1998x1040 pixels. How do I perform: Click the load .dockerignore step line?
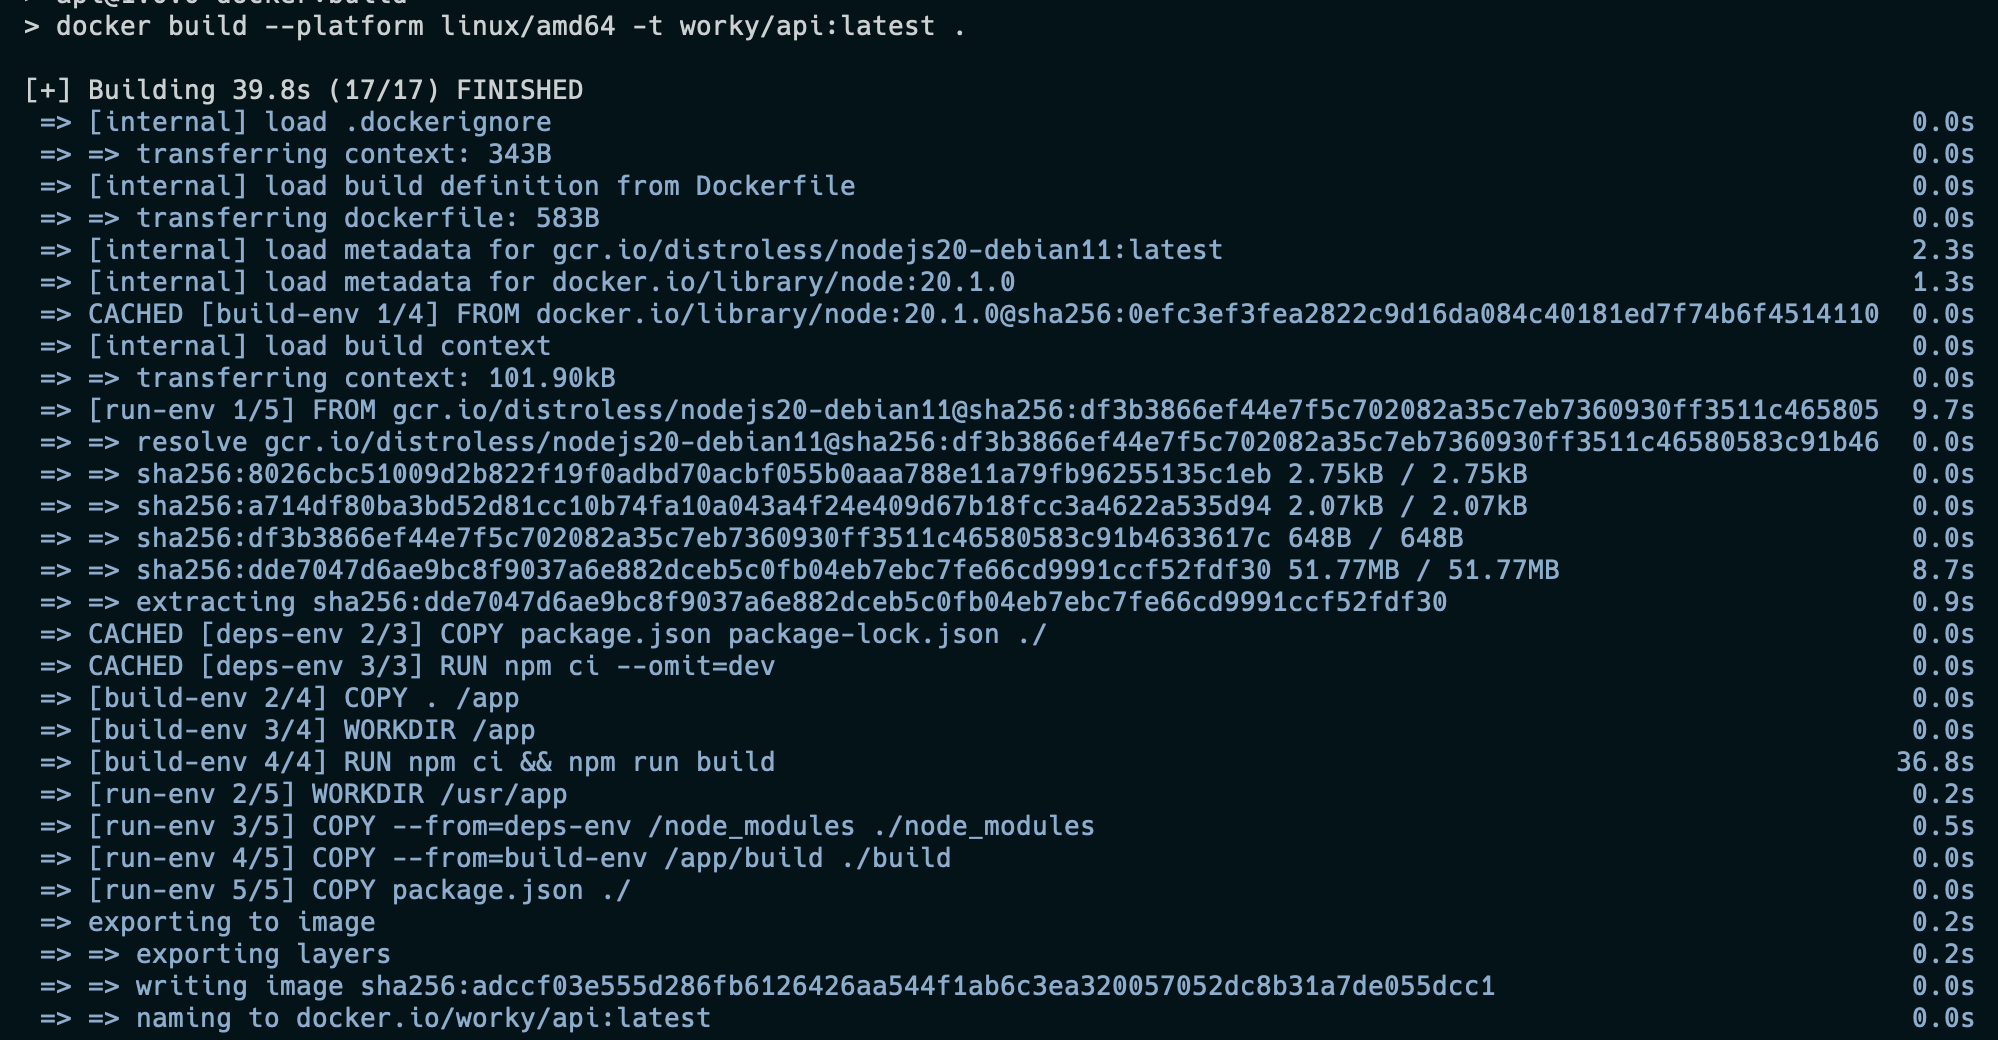click(x=319, y=122)
